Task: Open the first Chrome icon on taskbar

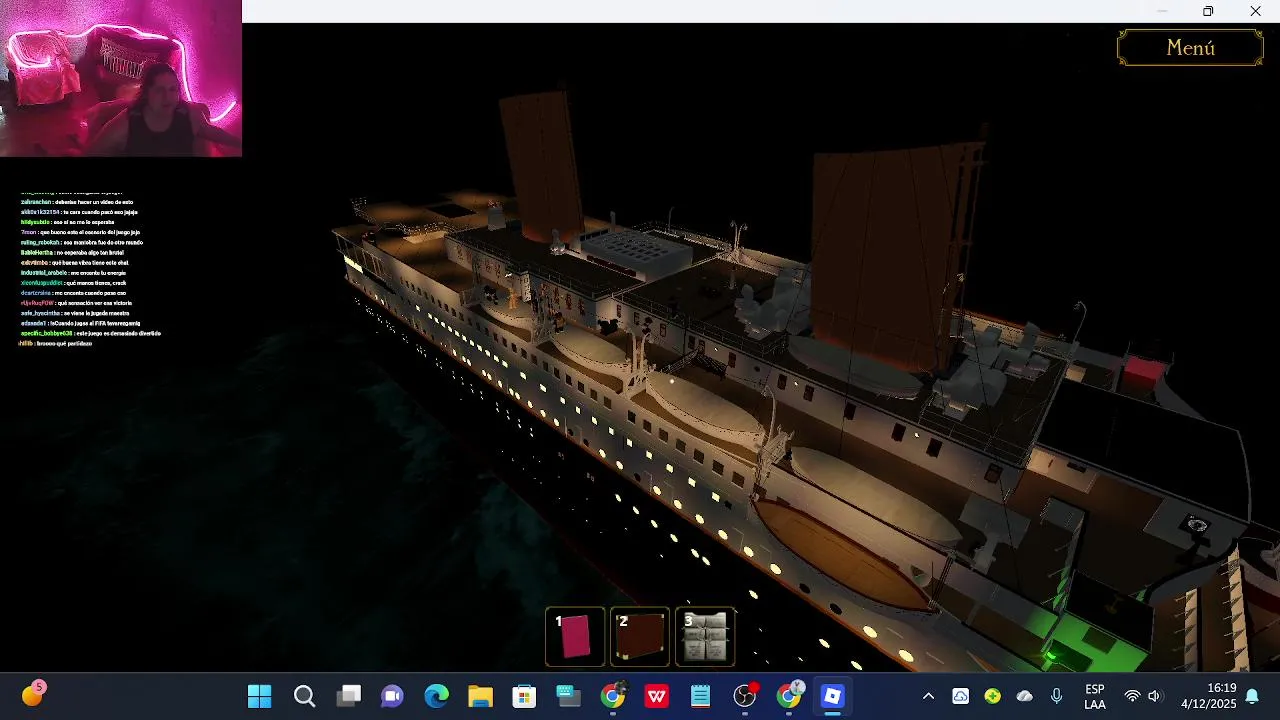Action: 612,697
